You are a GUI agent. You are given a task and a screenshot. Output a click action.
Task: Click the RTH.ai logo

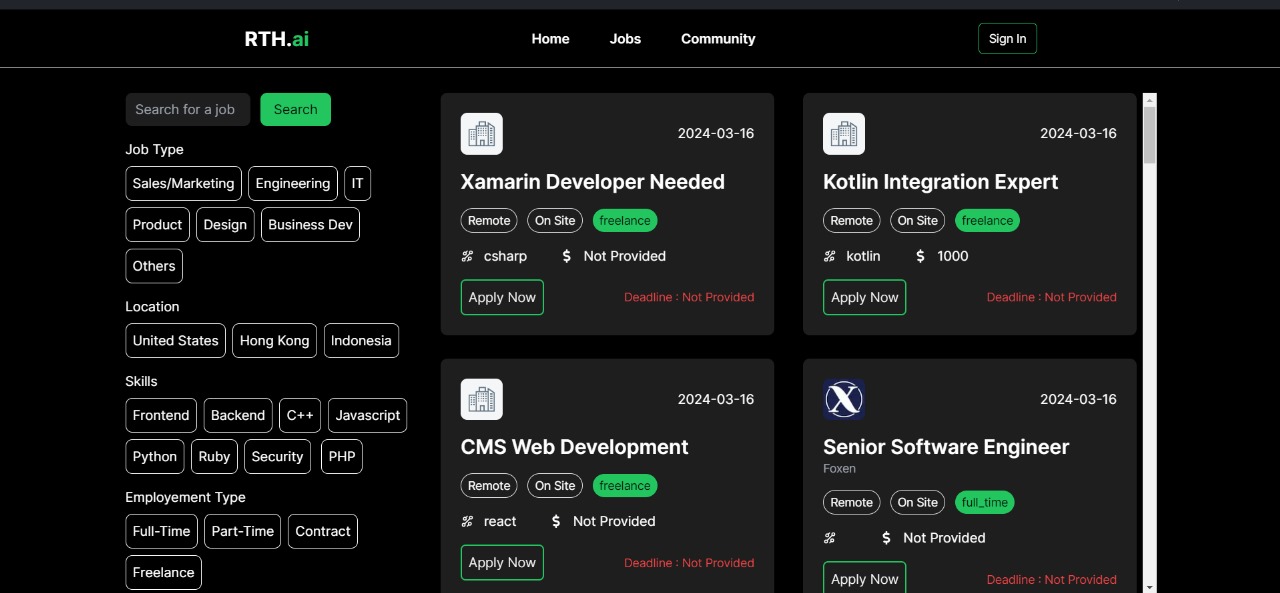click(277, 39)
